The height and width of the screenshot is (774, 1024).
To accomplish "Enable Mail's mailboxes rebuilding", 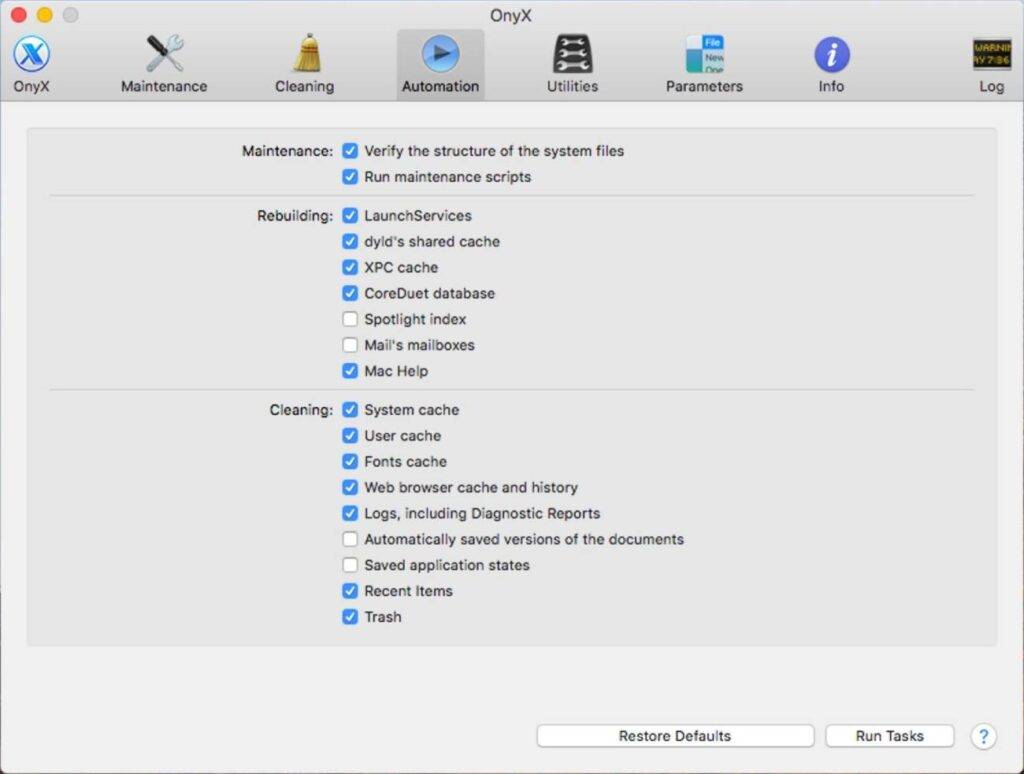I will point(350,345).
